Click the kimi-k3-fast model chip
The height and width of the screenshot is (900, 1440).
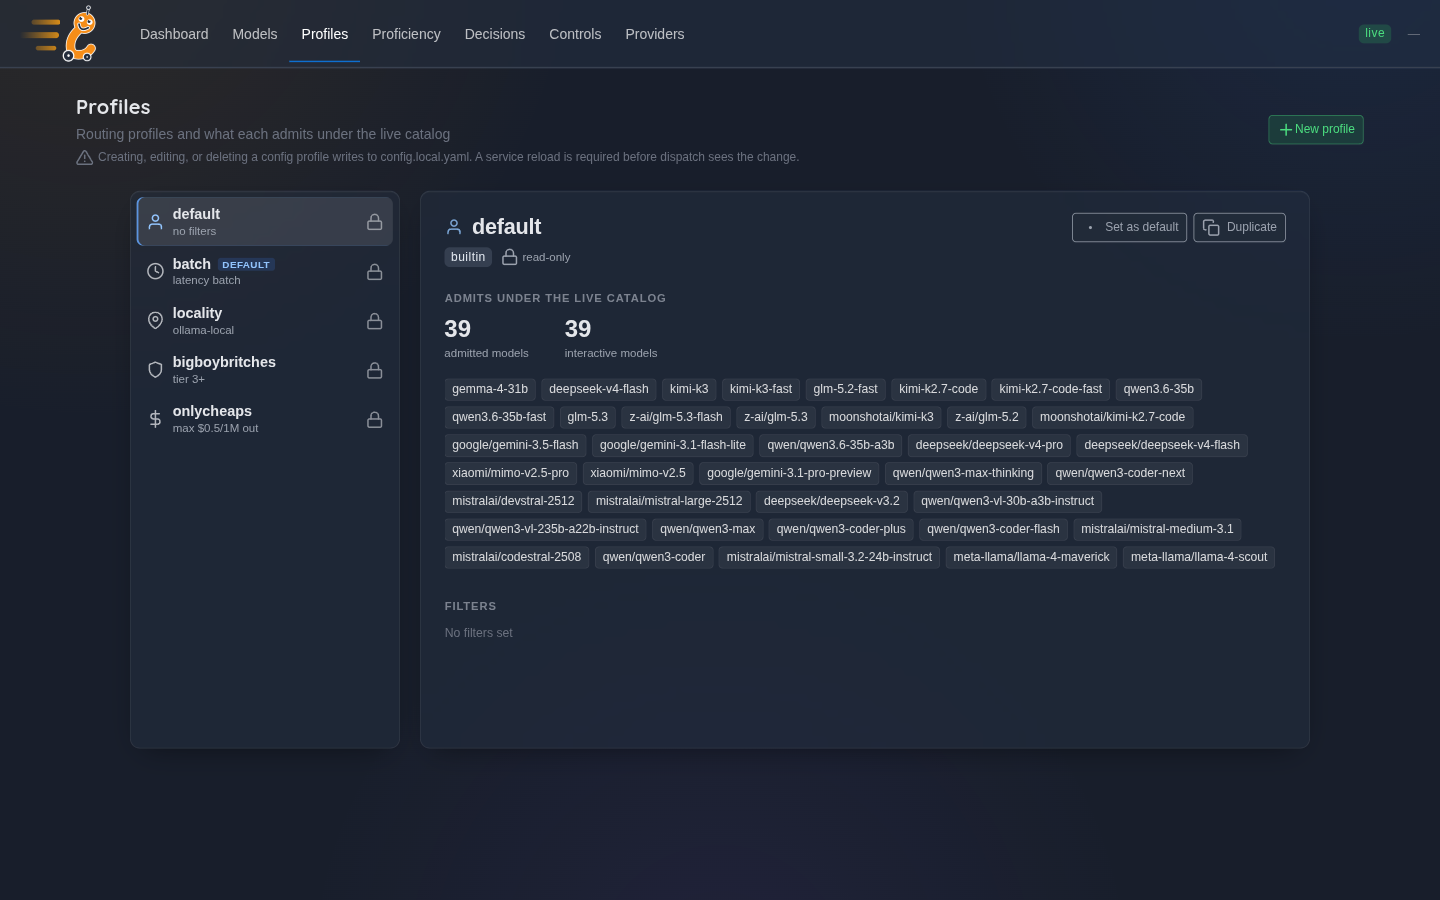point(761,389)
